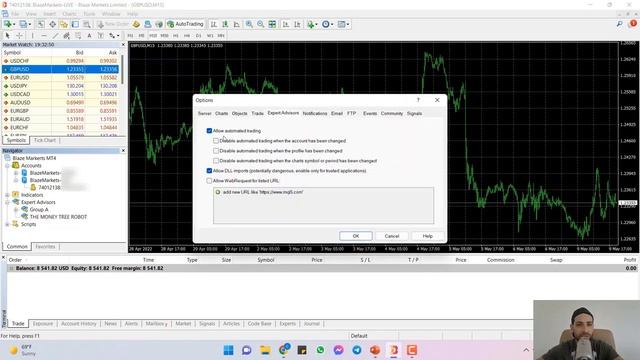The image size is (640, 360).
Task: Toggle the AutoTrading button
Action: click(x=185, y=24)
